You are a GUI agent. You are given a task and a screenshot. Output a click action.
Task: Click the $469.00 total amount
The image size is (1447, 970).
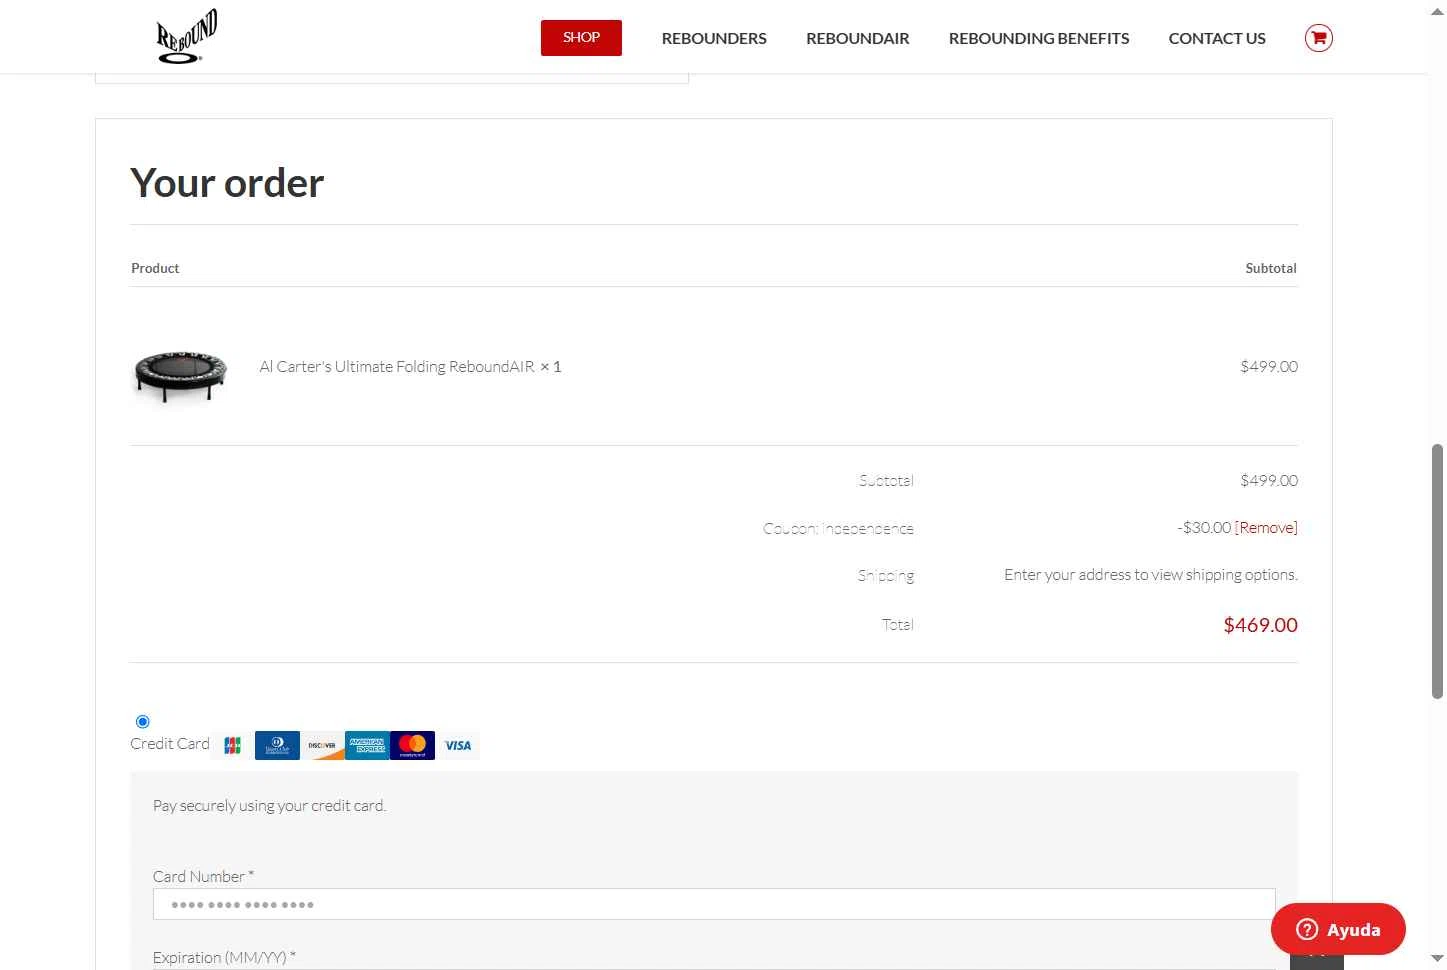click(x=1260, y=625)
